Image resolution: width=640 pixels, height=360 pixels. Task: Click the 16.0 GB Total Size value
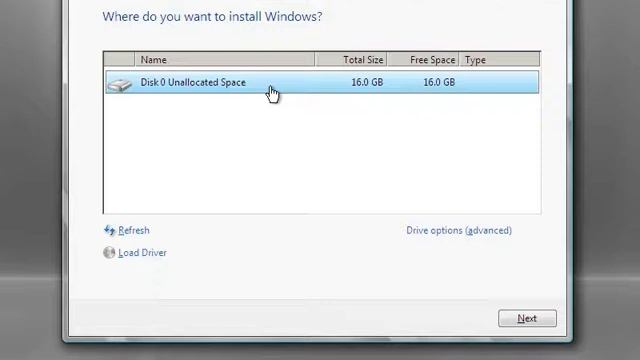tap(367, 82)
